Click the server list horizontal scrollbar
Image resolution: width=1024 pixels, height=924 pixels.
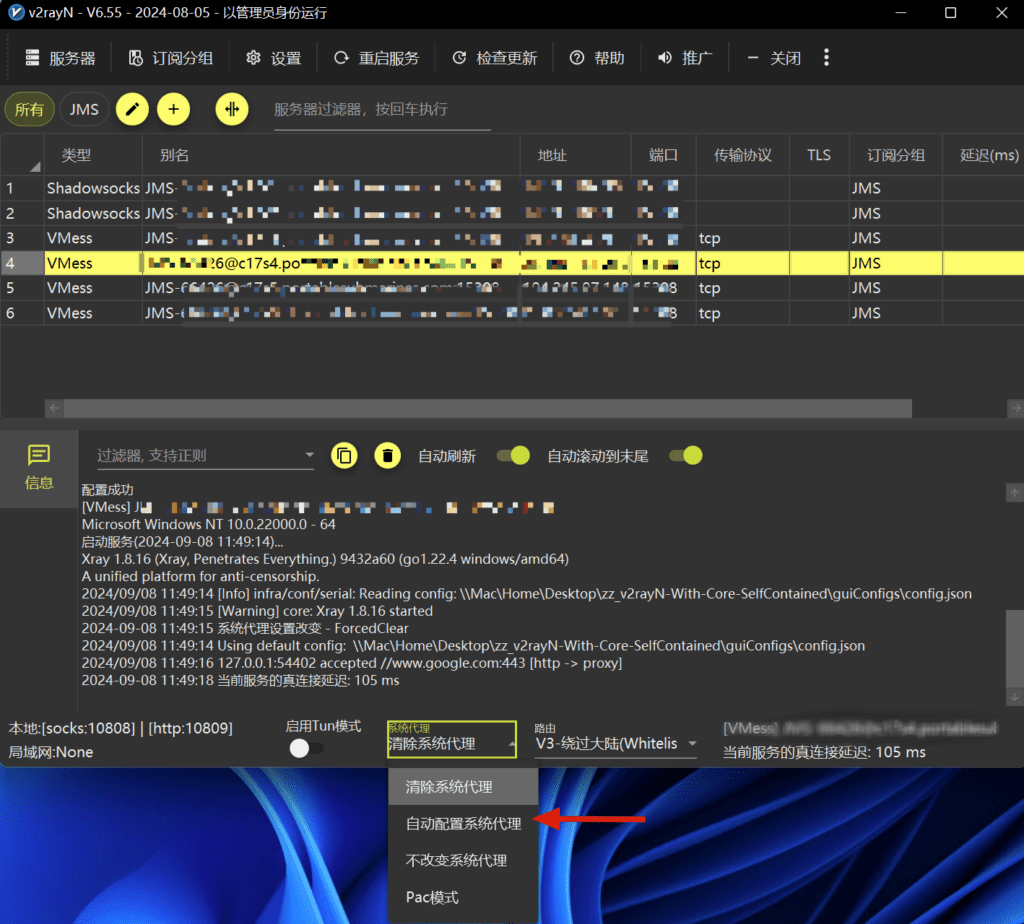488,409
